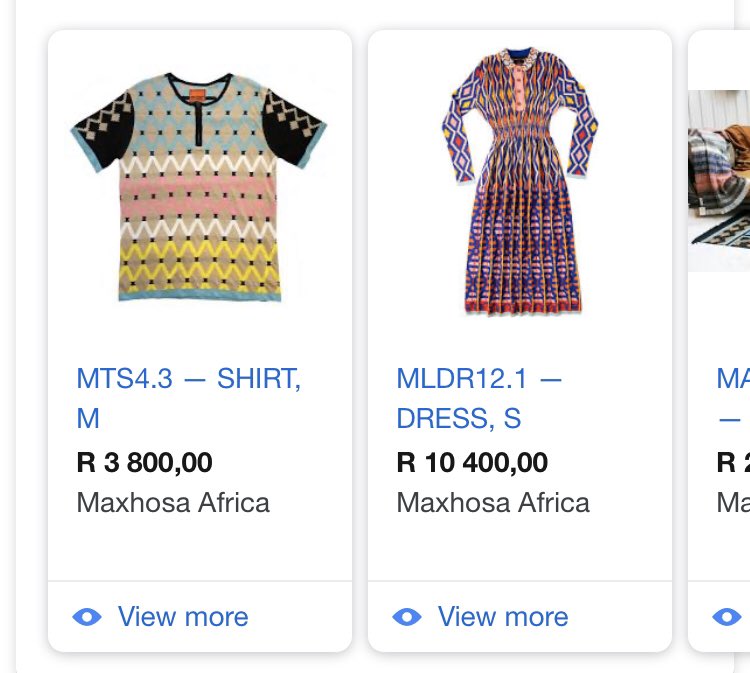Open the patterned shirt product image
The width and height of the screenshot is (750, 673).
pos(199,187)
